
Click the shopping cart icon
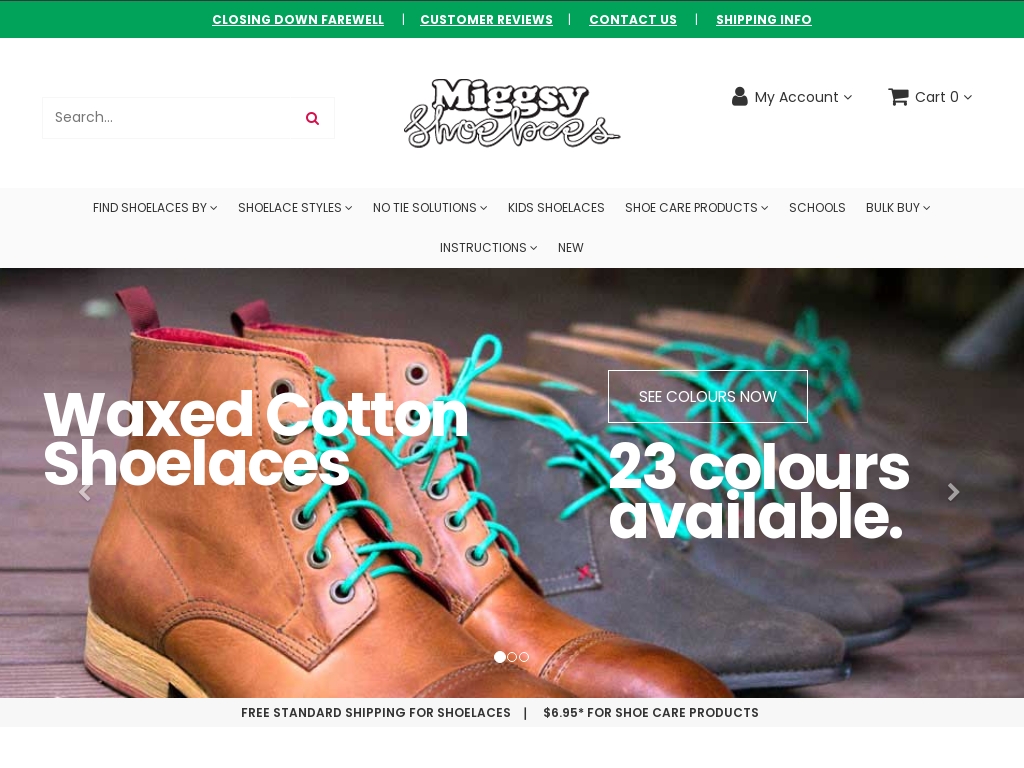click(x=898, y=97)
